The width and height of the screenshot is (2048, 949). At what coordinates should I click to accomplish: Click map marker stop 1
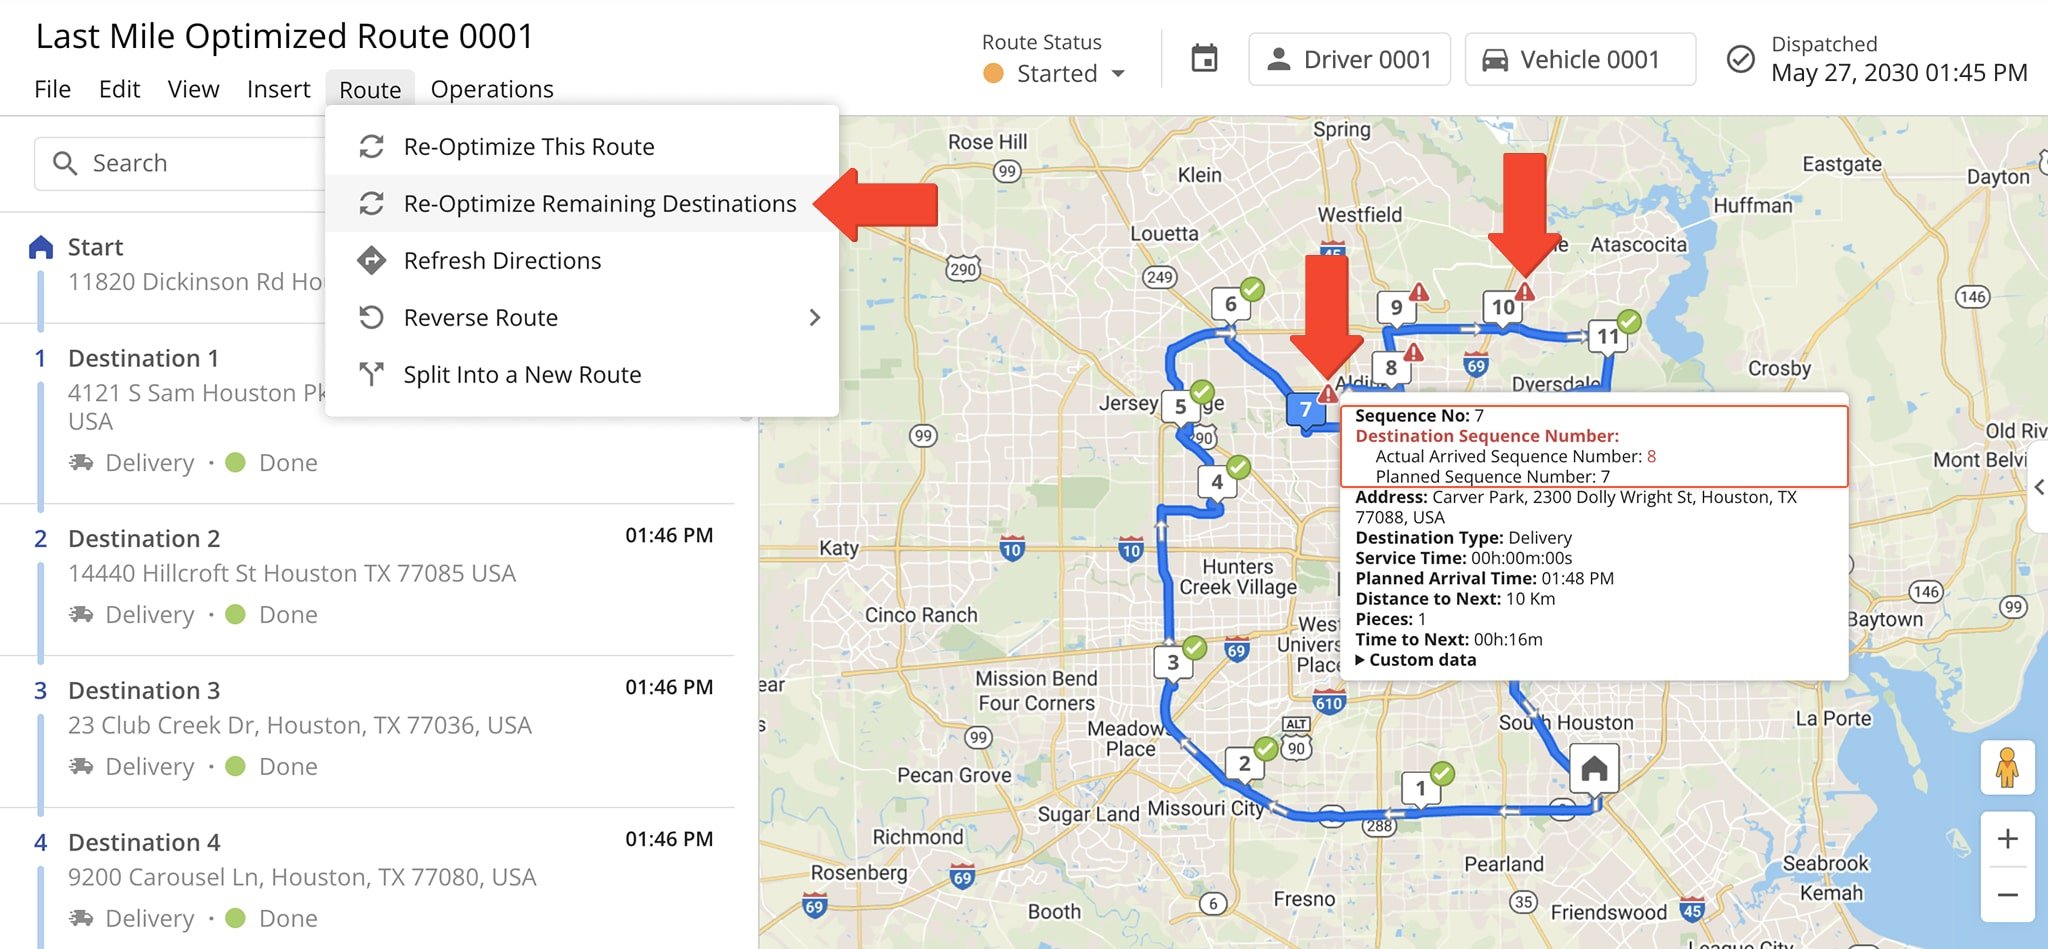(x=1421, y=788)
